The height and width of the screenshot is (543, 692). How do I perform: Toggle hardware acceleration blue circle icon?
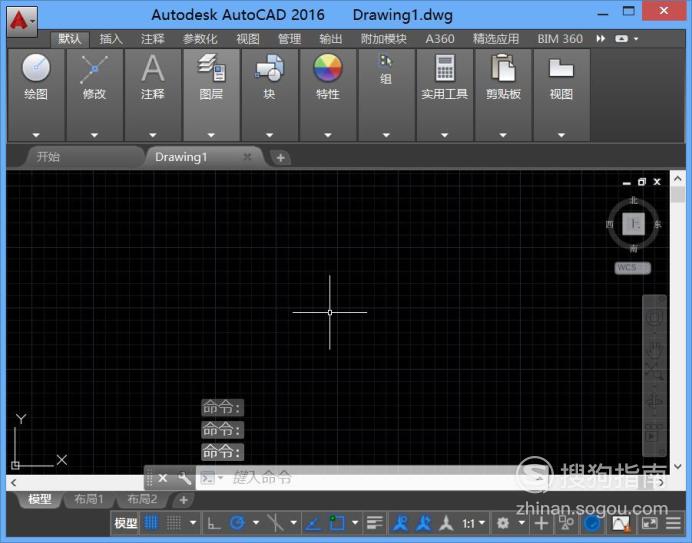pos(592,524)
